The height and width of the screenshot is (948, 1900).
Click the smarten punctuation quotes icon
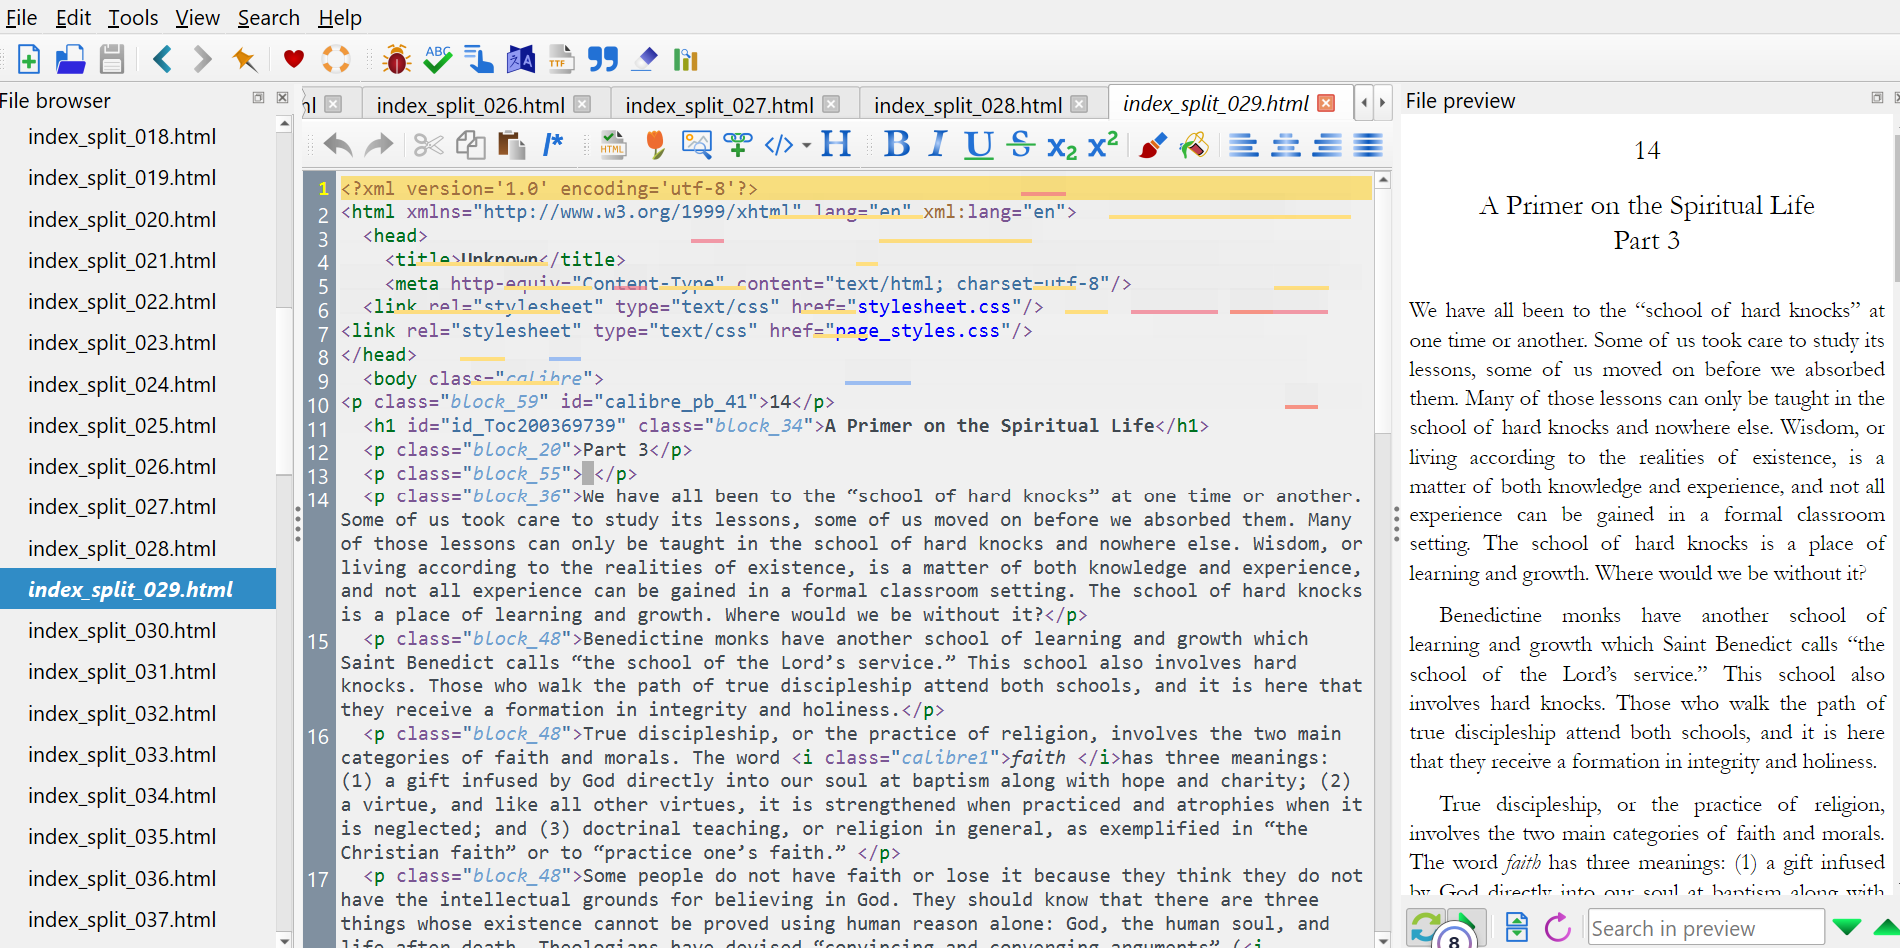(x=602, y=60)
